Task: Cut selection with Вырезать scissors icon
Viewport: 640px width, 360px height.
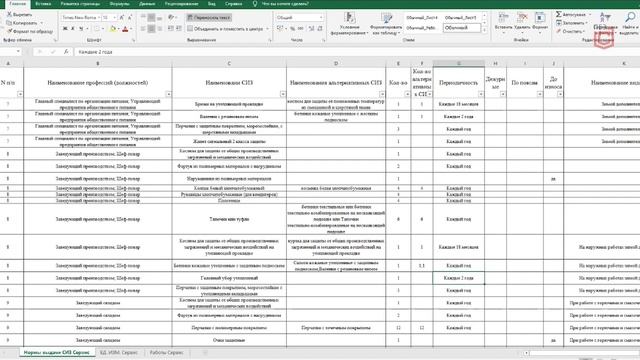Action: coord(19,14)
